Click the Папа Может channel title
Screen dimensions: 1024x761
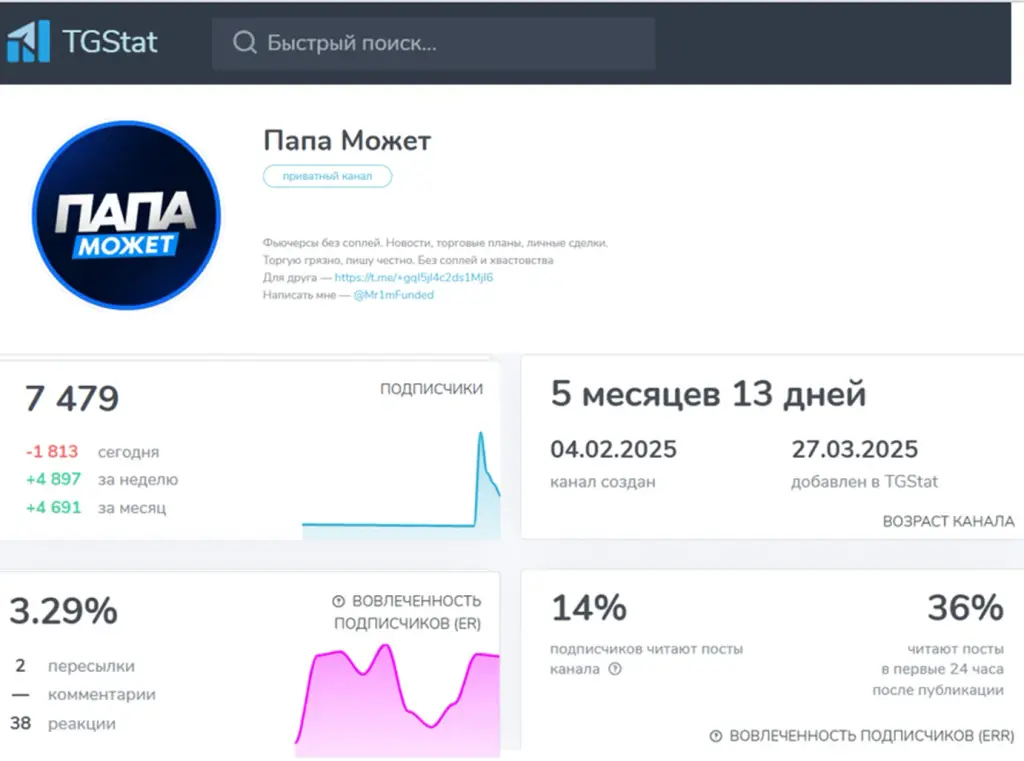pos(347,140)
